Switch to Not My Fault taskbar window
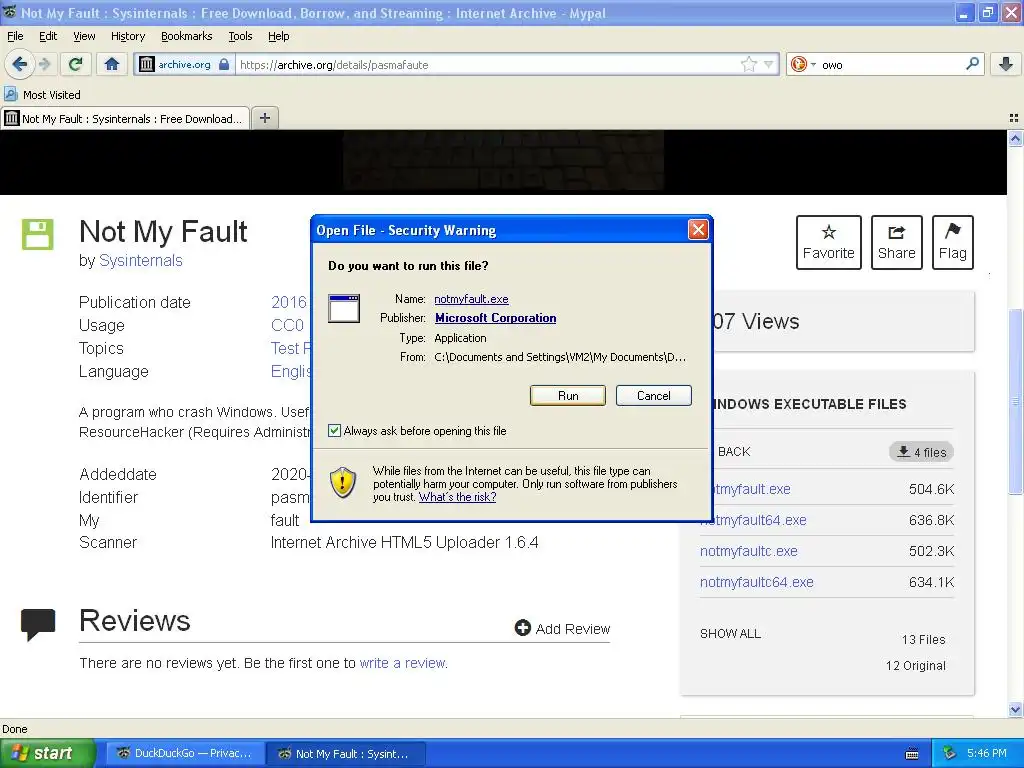Image resolution: width=1024 pixels, height=768 pixels. pos(345,753)
